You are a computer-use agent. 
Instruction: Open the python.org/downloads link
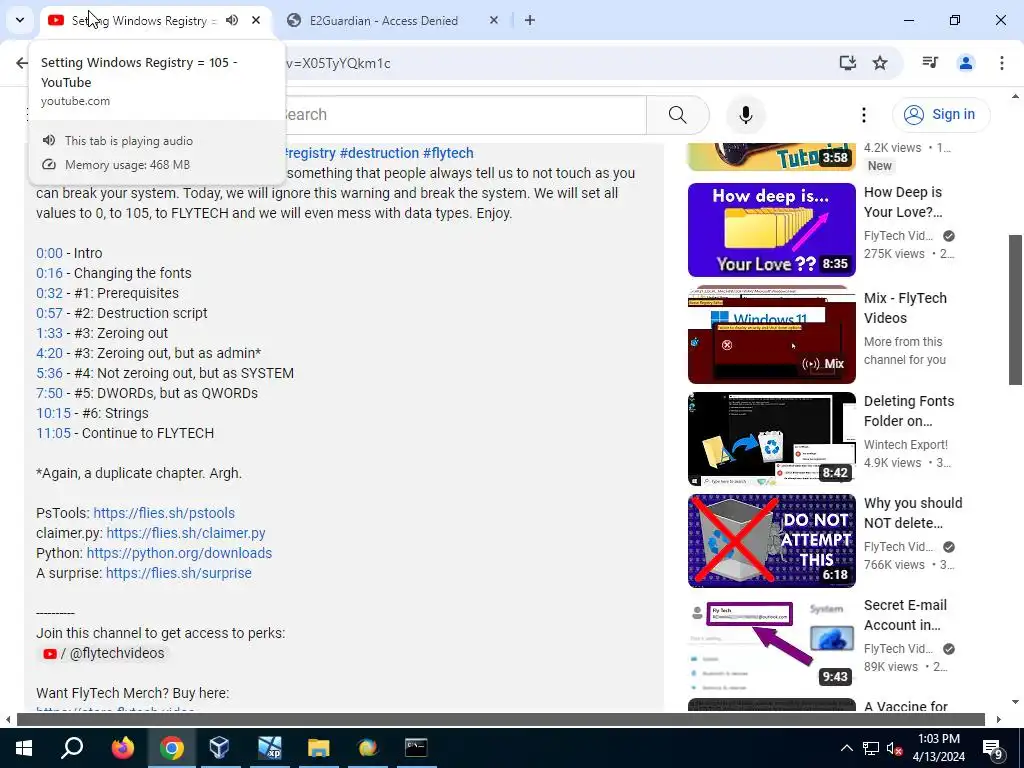pyautogui.click(x=180, y=553)
